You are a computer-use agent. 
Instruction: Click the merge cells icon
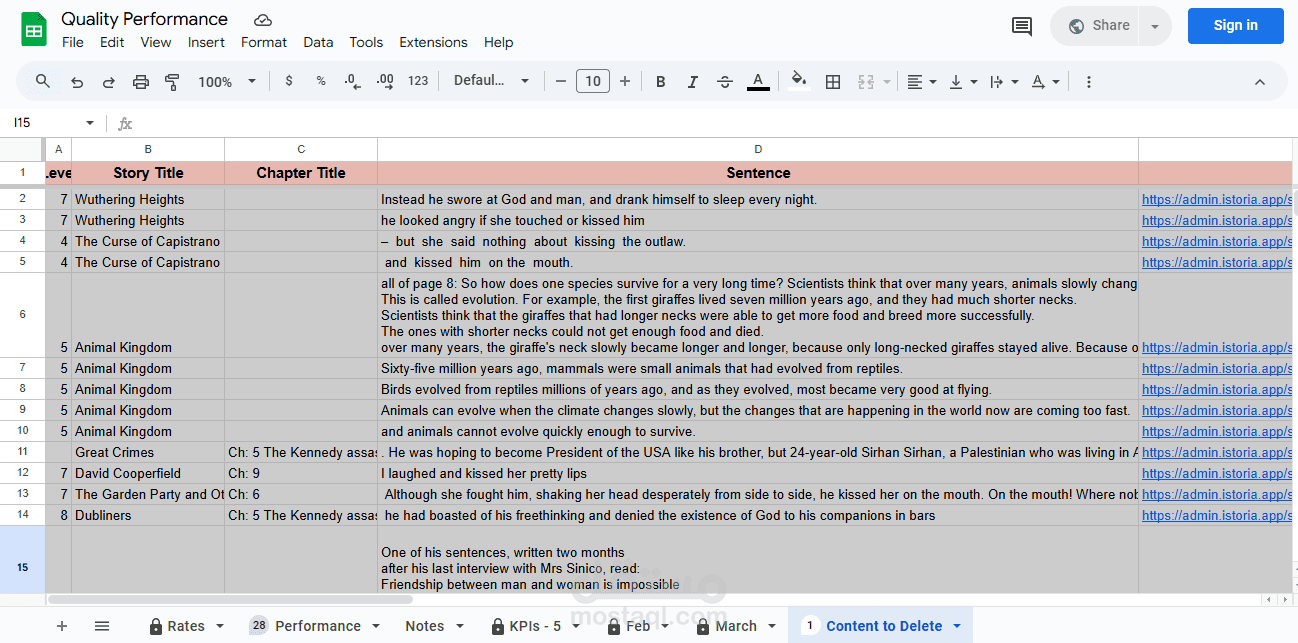coord(866,82)
